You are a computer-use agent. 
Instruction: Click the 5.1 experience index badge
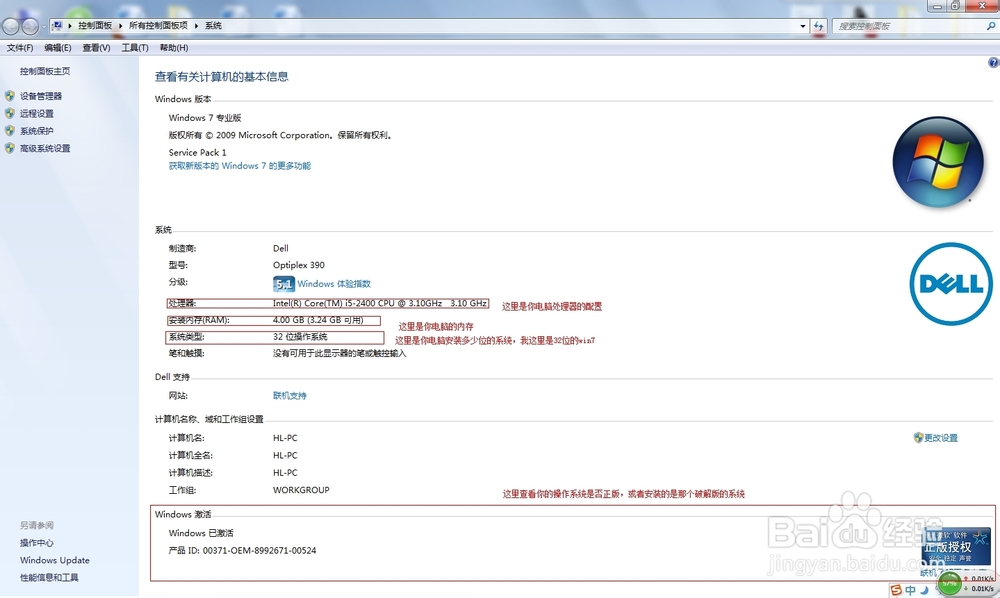283,284
